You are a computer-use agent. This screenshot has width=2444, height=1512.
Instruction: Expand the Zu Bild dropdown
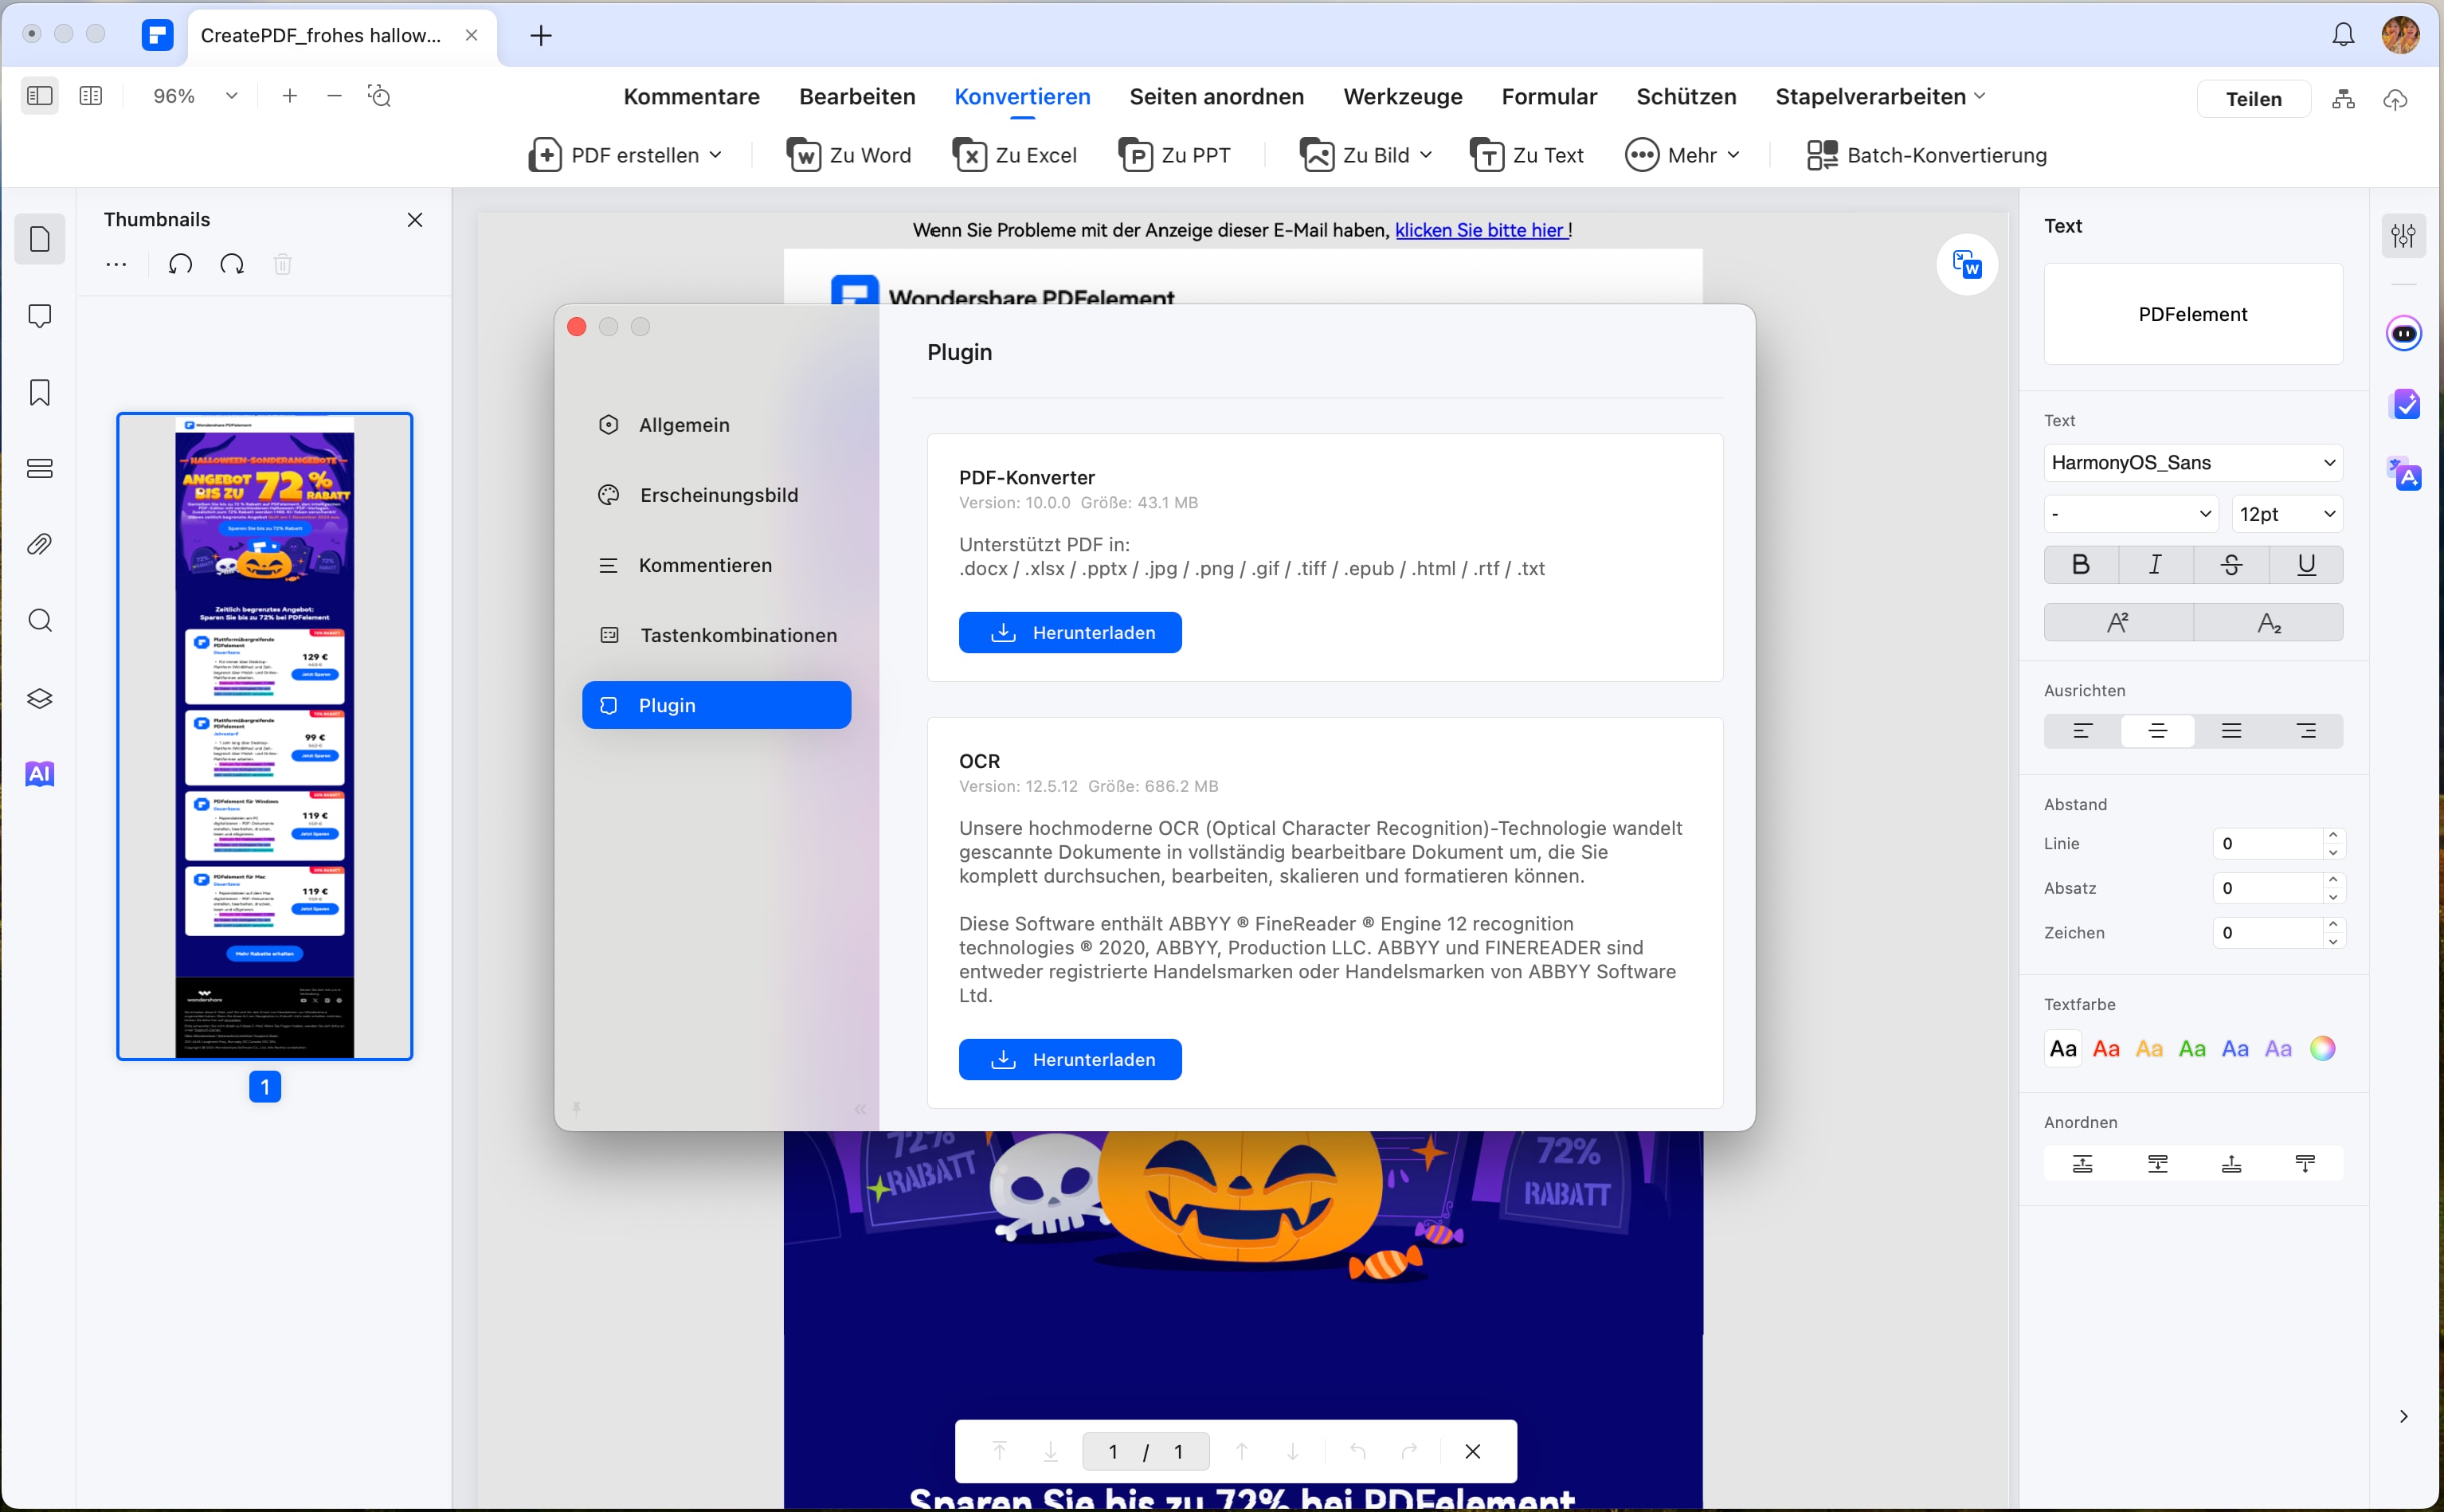point(1426,155)
